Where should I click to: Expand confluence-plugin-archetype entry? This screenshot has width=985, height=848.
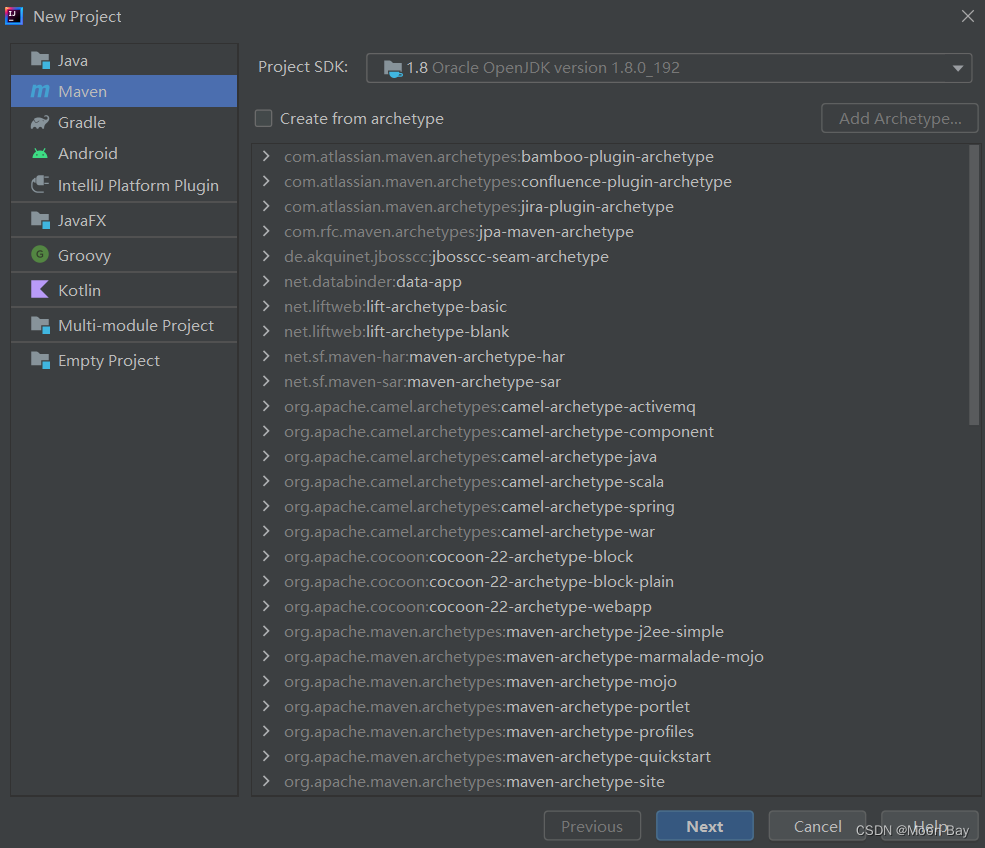pos(266,182)
